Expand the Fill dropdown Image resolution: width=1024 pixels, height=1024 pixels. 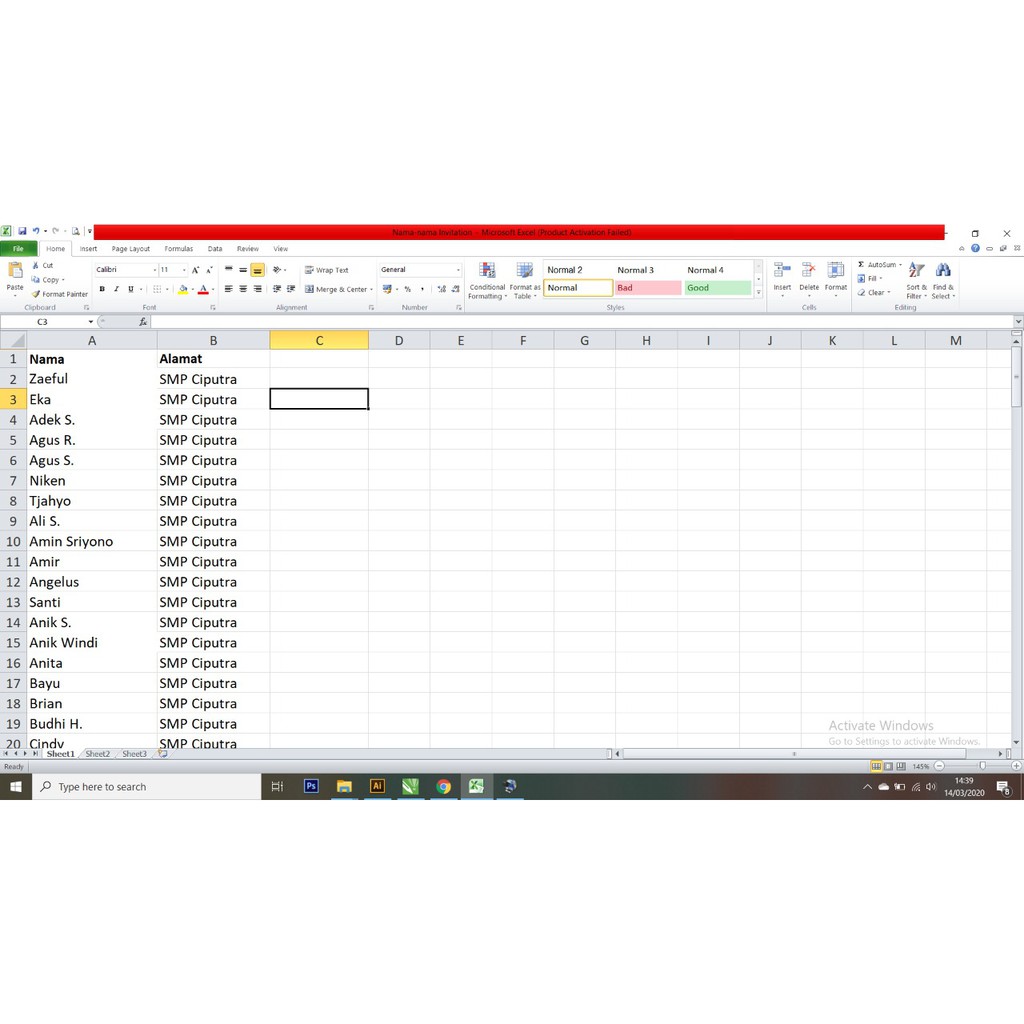click(x=881, y=278)
